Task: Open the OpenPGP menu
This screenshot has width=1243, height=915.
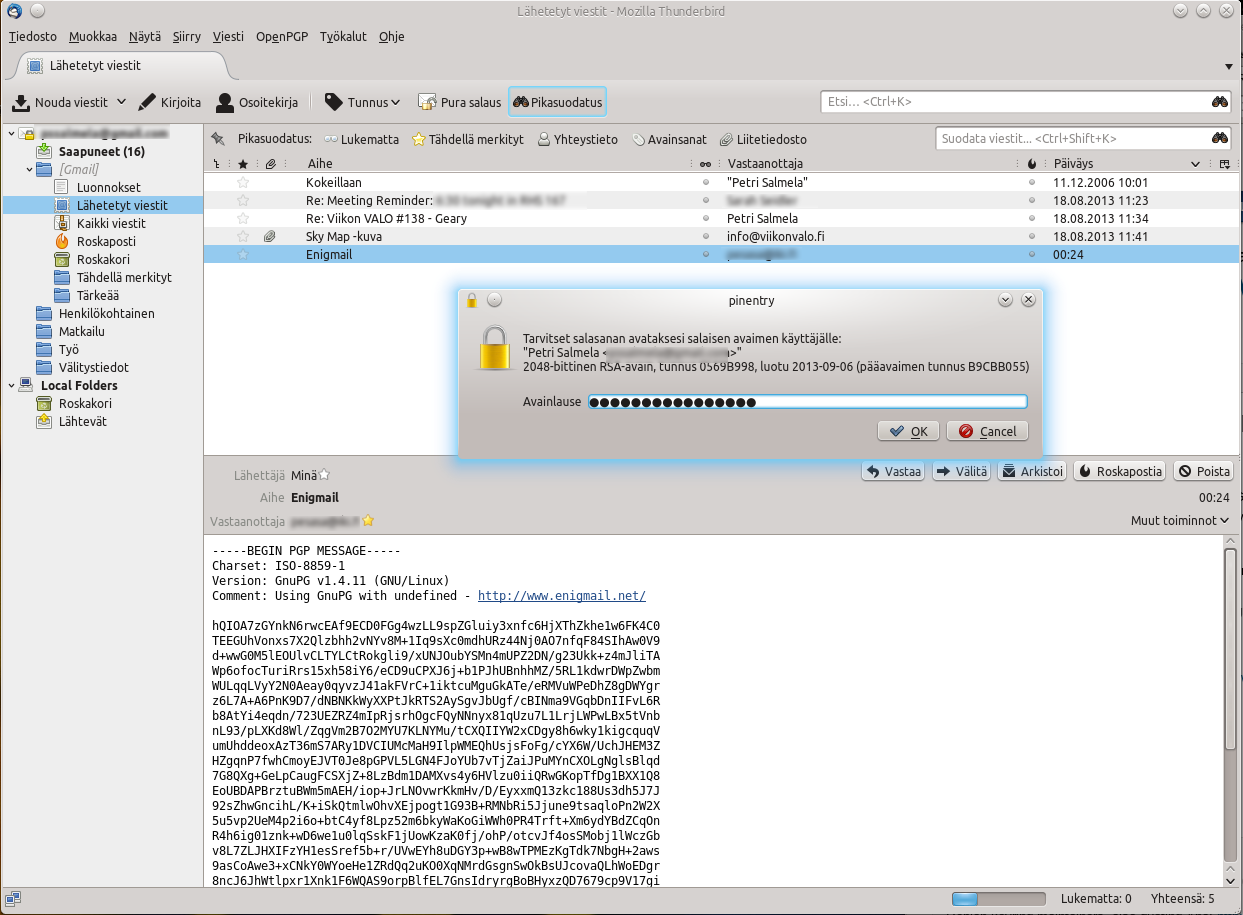Action: tap(282, 37)
